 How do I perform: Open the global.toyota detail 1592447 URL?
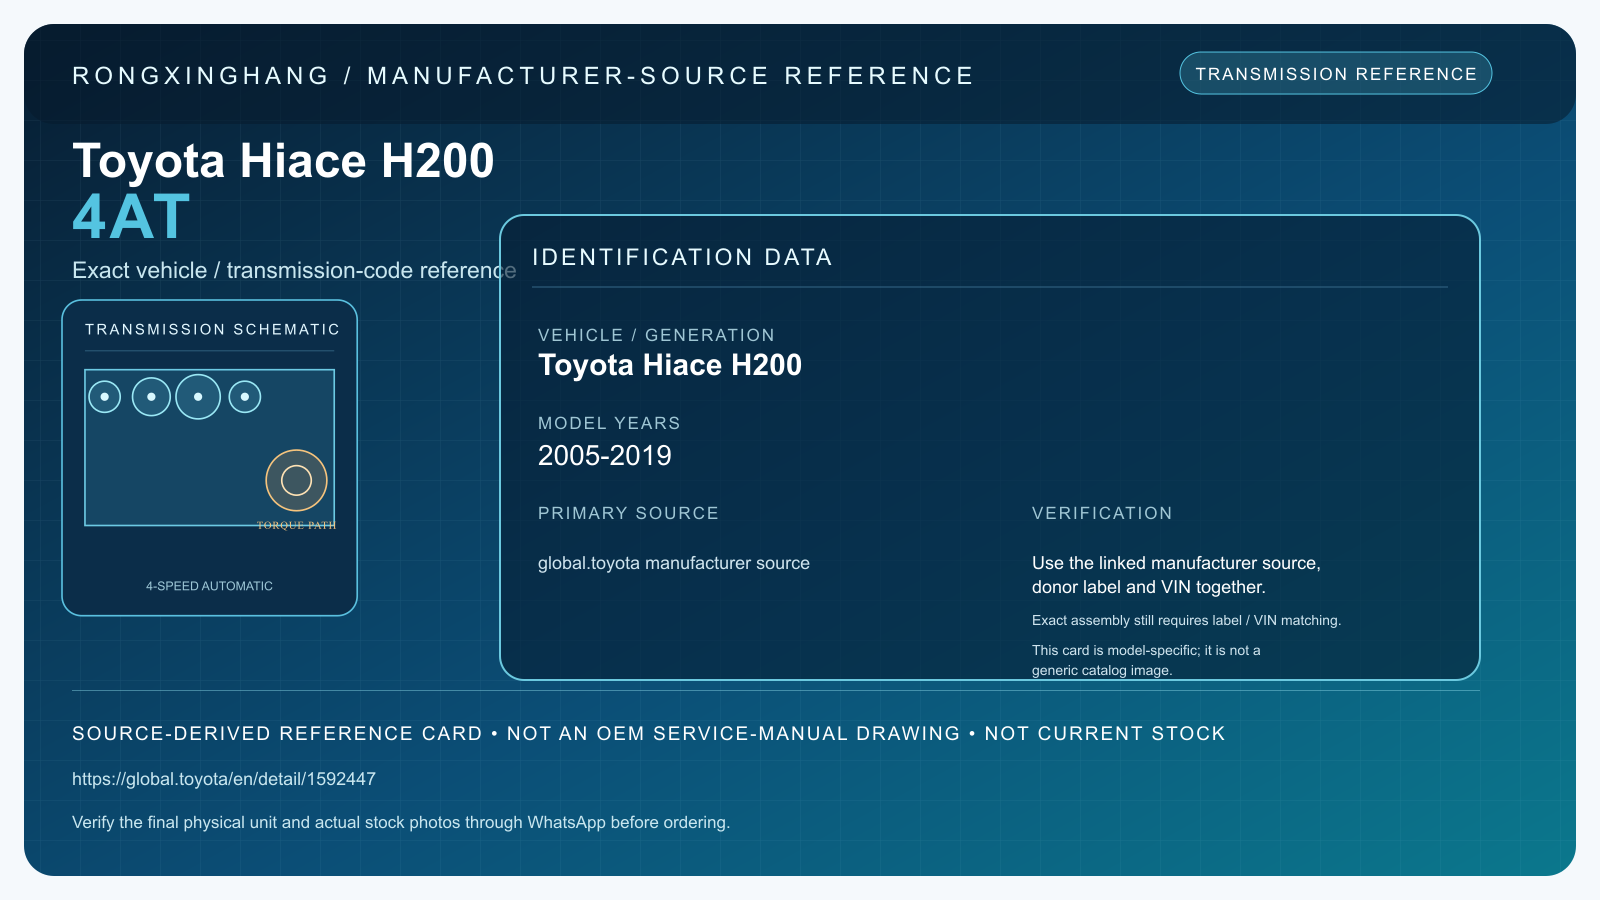224,779
